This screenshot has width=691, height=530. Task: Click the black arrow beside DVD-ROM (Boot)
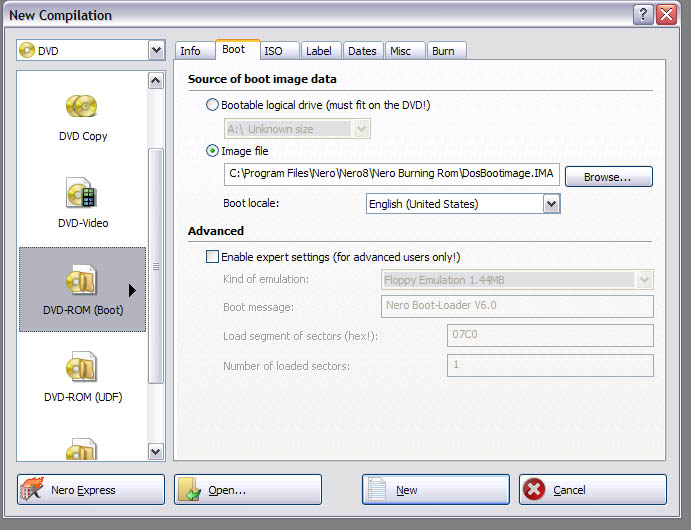[132, 290]
